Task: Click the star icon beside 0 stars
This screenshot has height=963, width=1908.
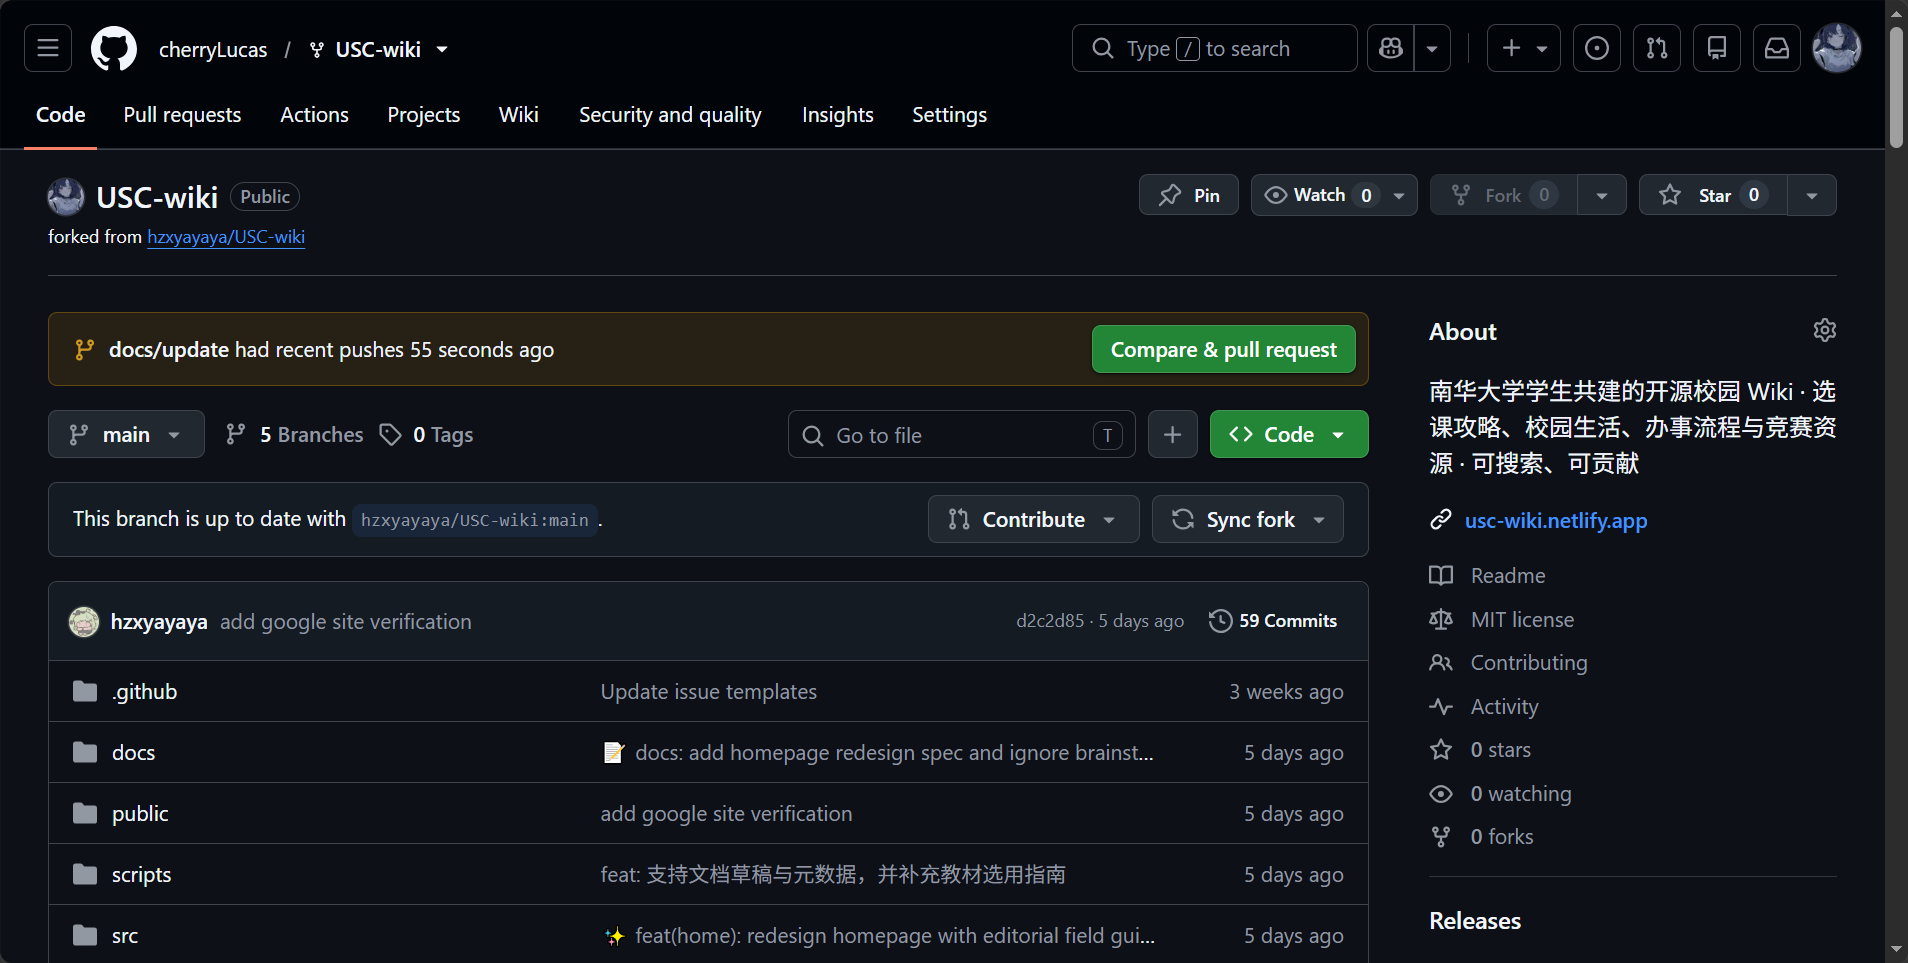Action: click(x=1441, y=750)
